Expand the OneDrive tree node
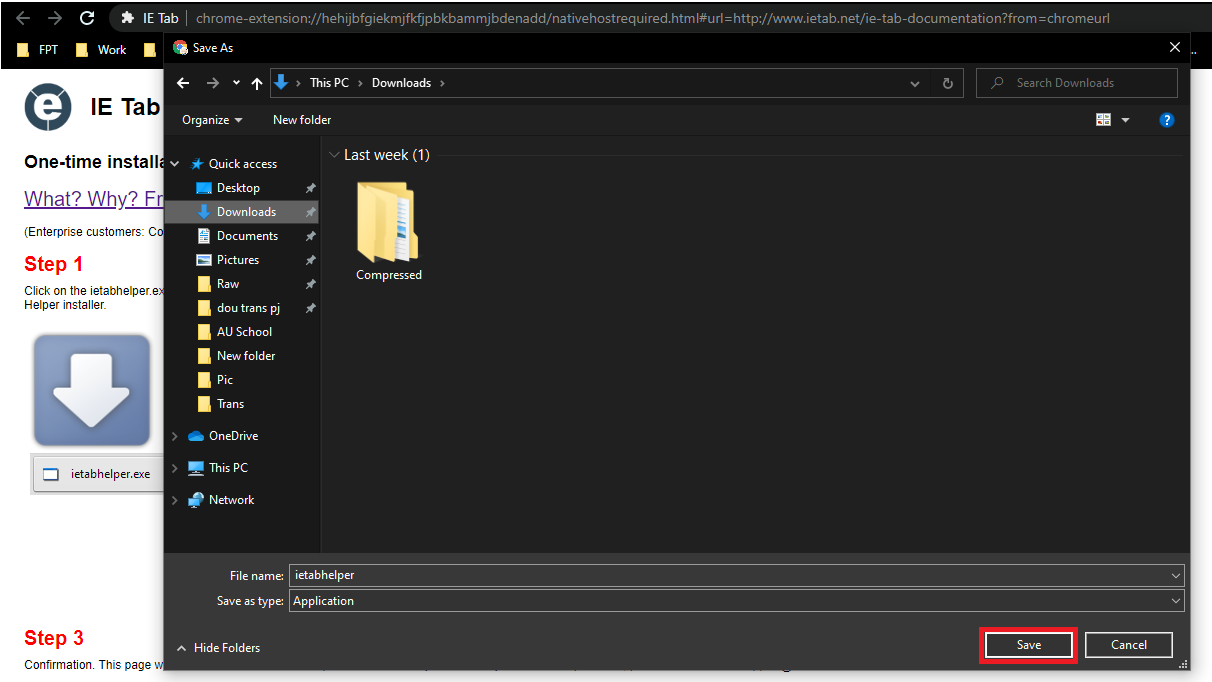This screenshot has width=1212, height=682. click(x=175, y=436)
